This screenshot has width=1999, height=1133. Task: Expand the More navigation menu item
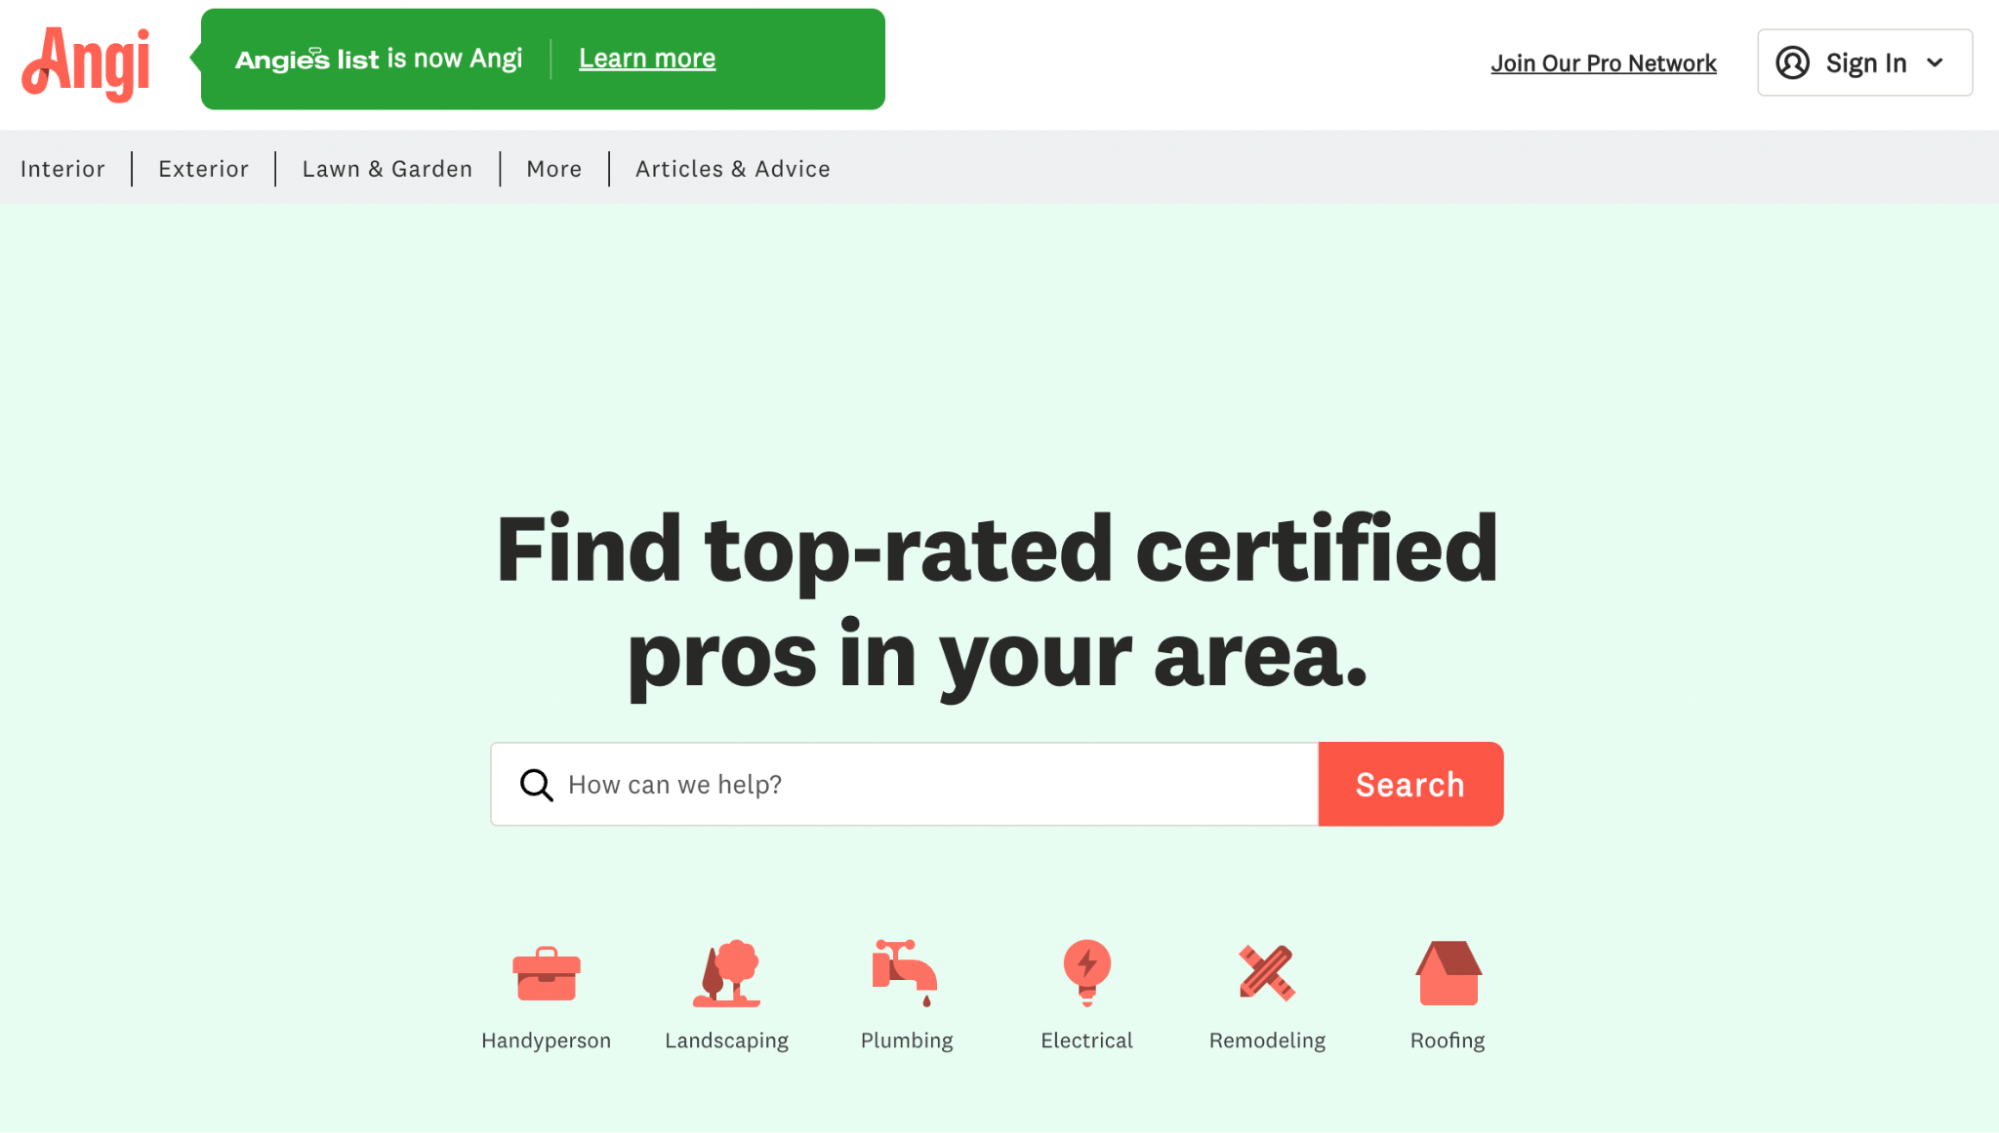point(553,168)
